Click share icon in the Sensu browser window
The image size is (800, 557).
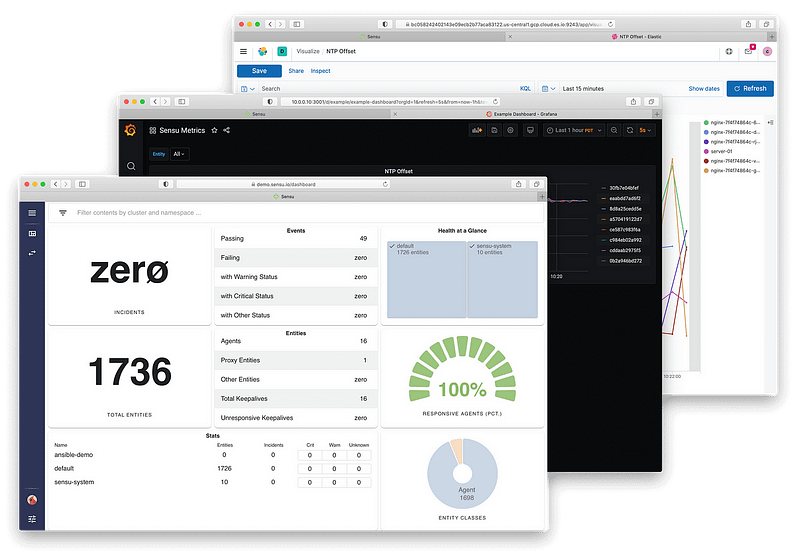tap(519, 184)
